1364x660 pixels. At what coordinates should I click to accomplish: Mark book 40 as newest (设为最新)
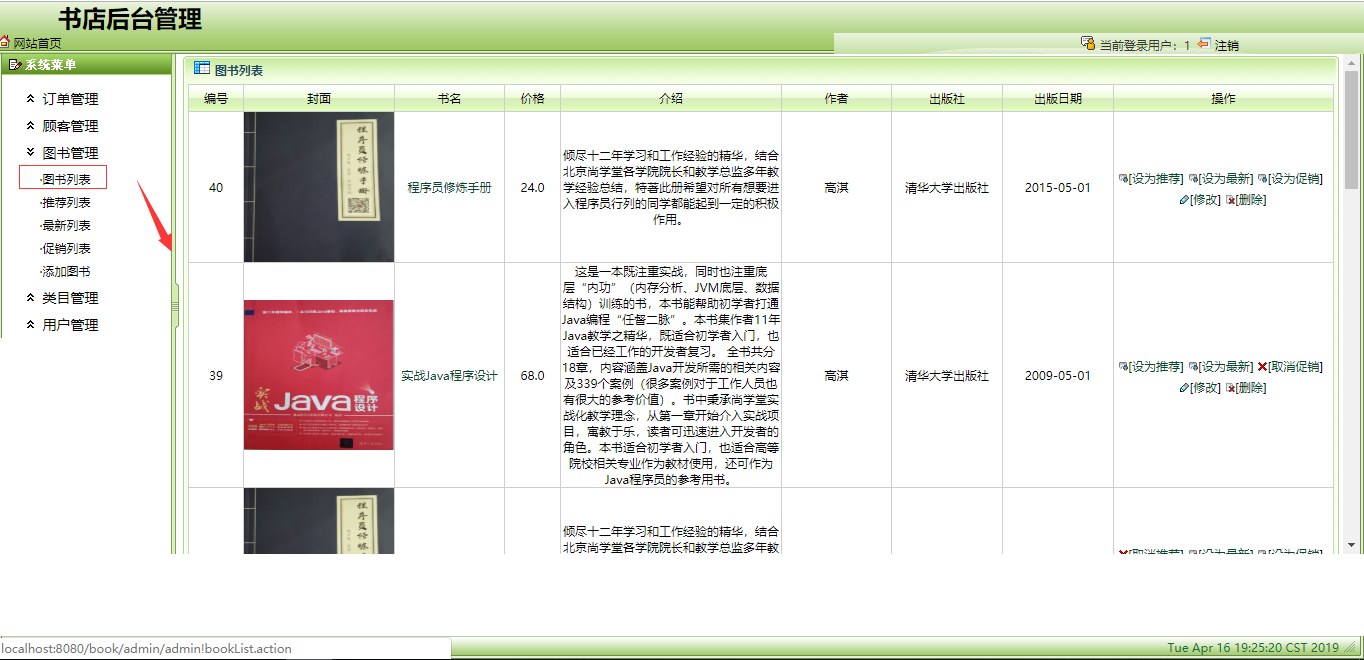tap(1221, 179)
